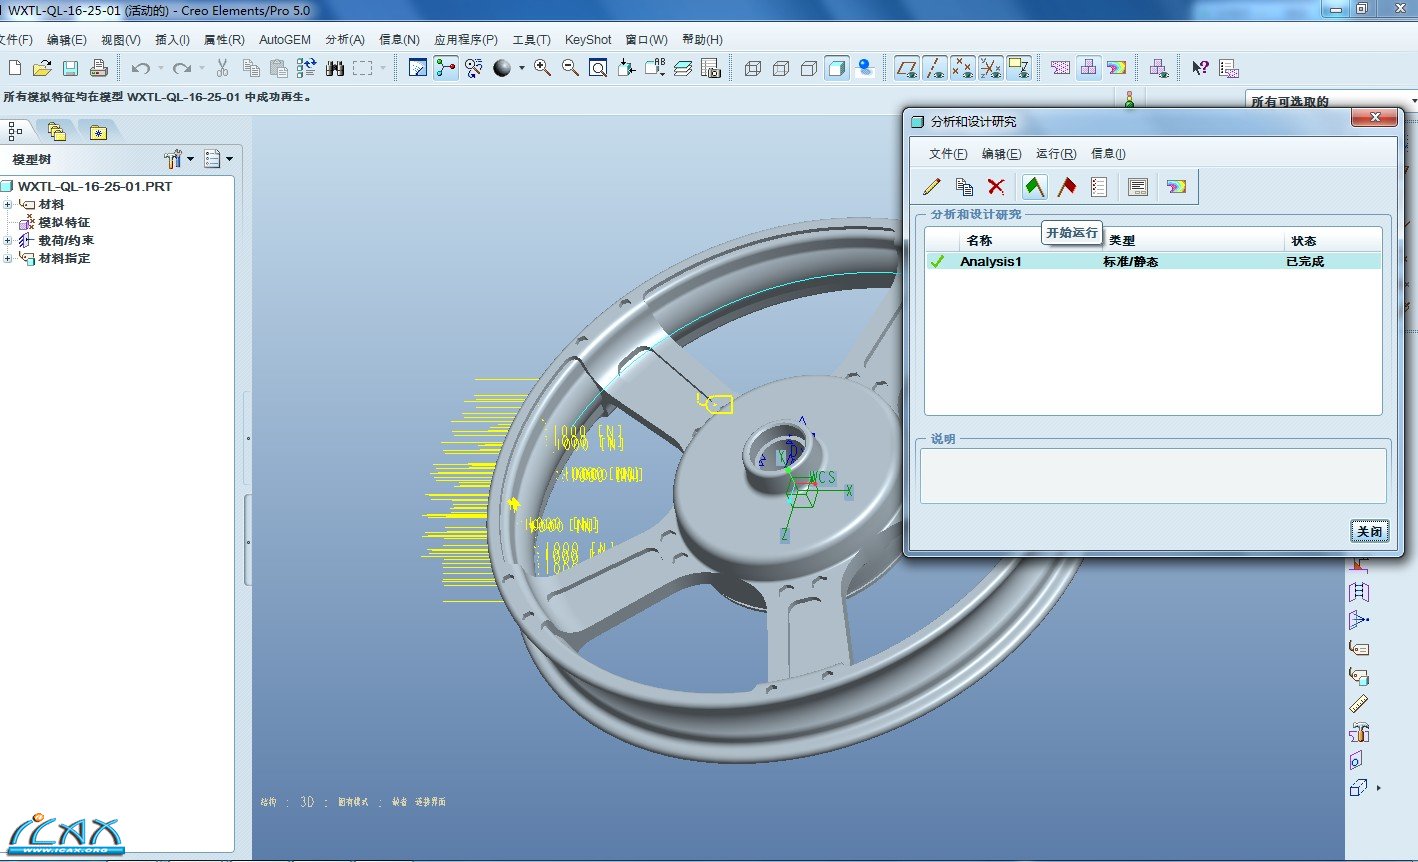The image size is (1418, 862).
Task: Open results via the rainbow icon in dialog
Action: tap(1176, 186)
